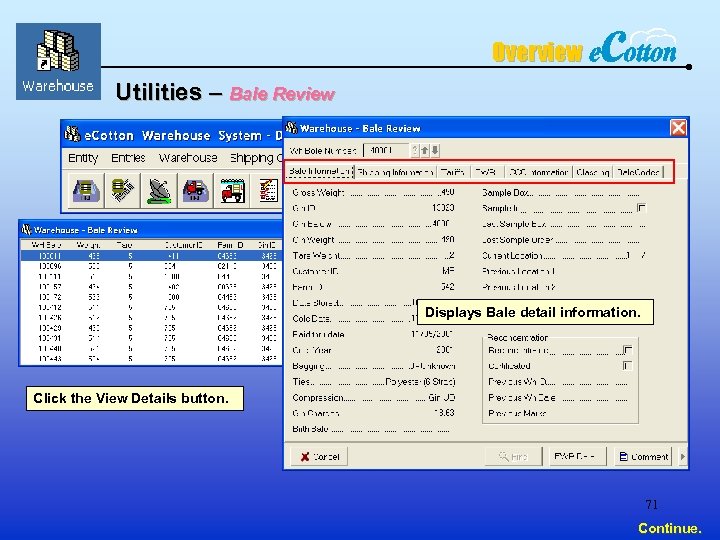Click the Bale Review list window title icon
The image size is (720, 540).
pyautogui.click(x=27, y=229)
